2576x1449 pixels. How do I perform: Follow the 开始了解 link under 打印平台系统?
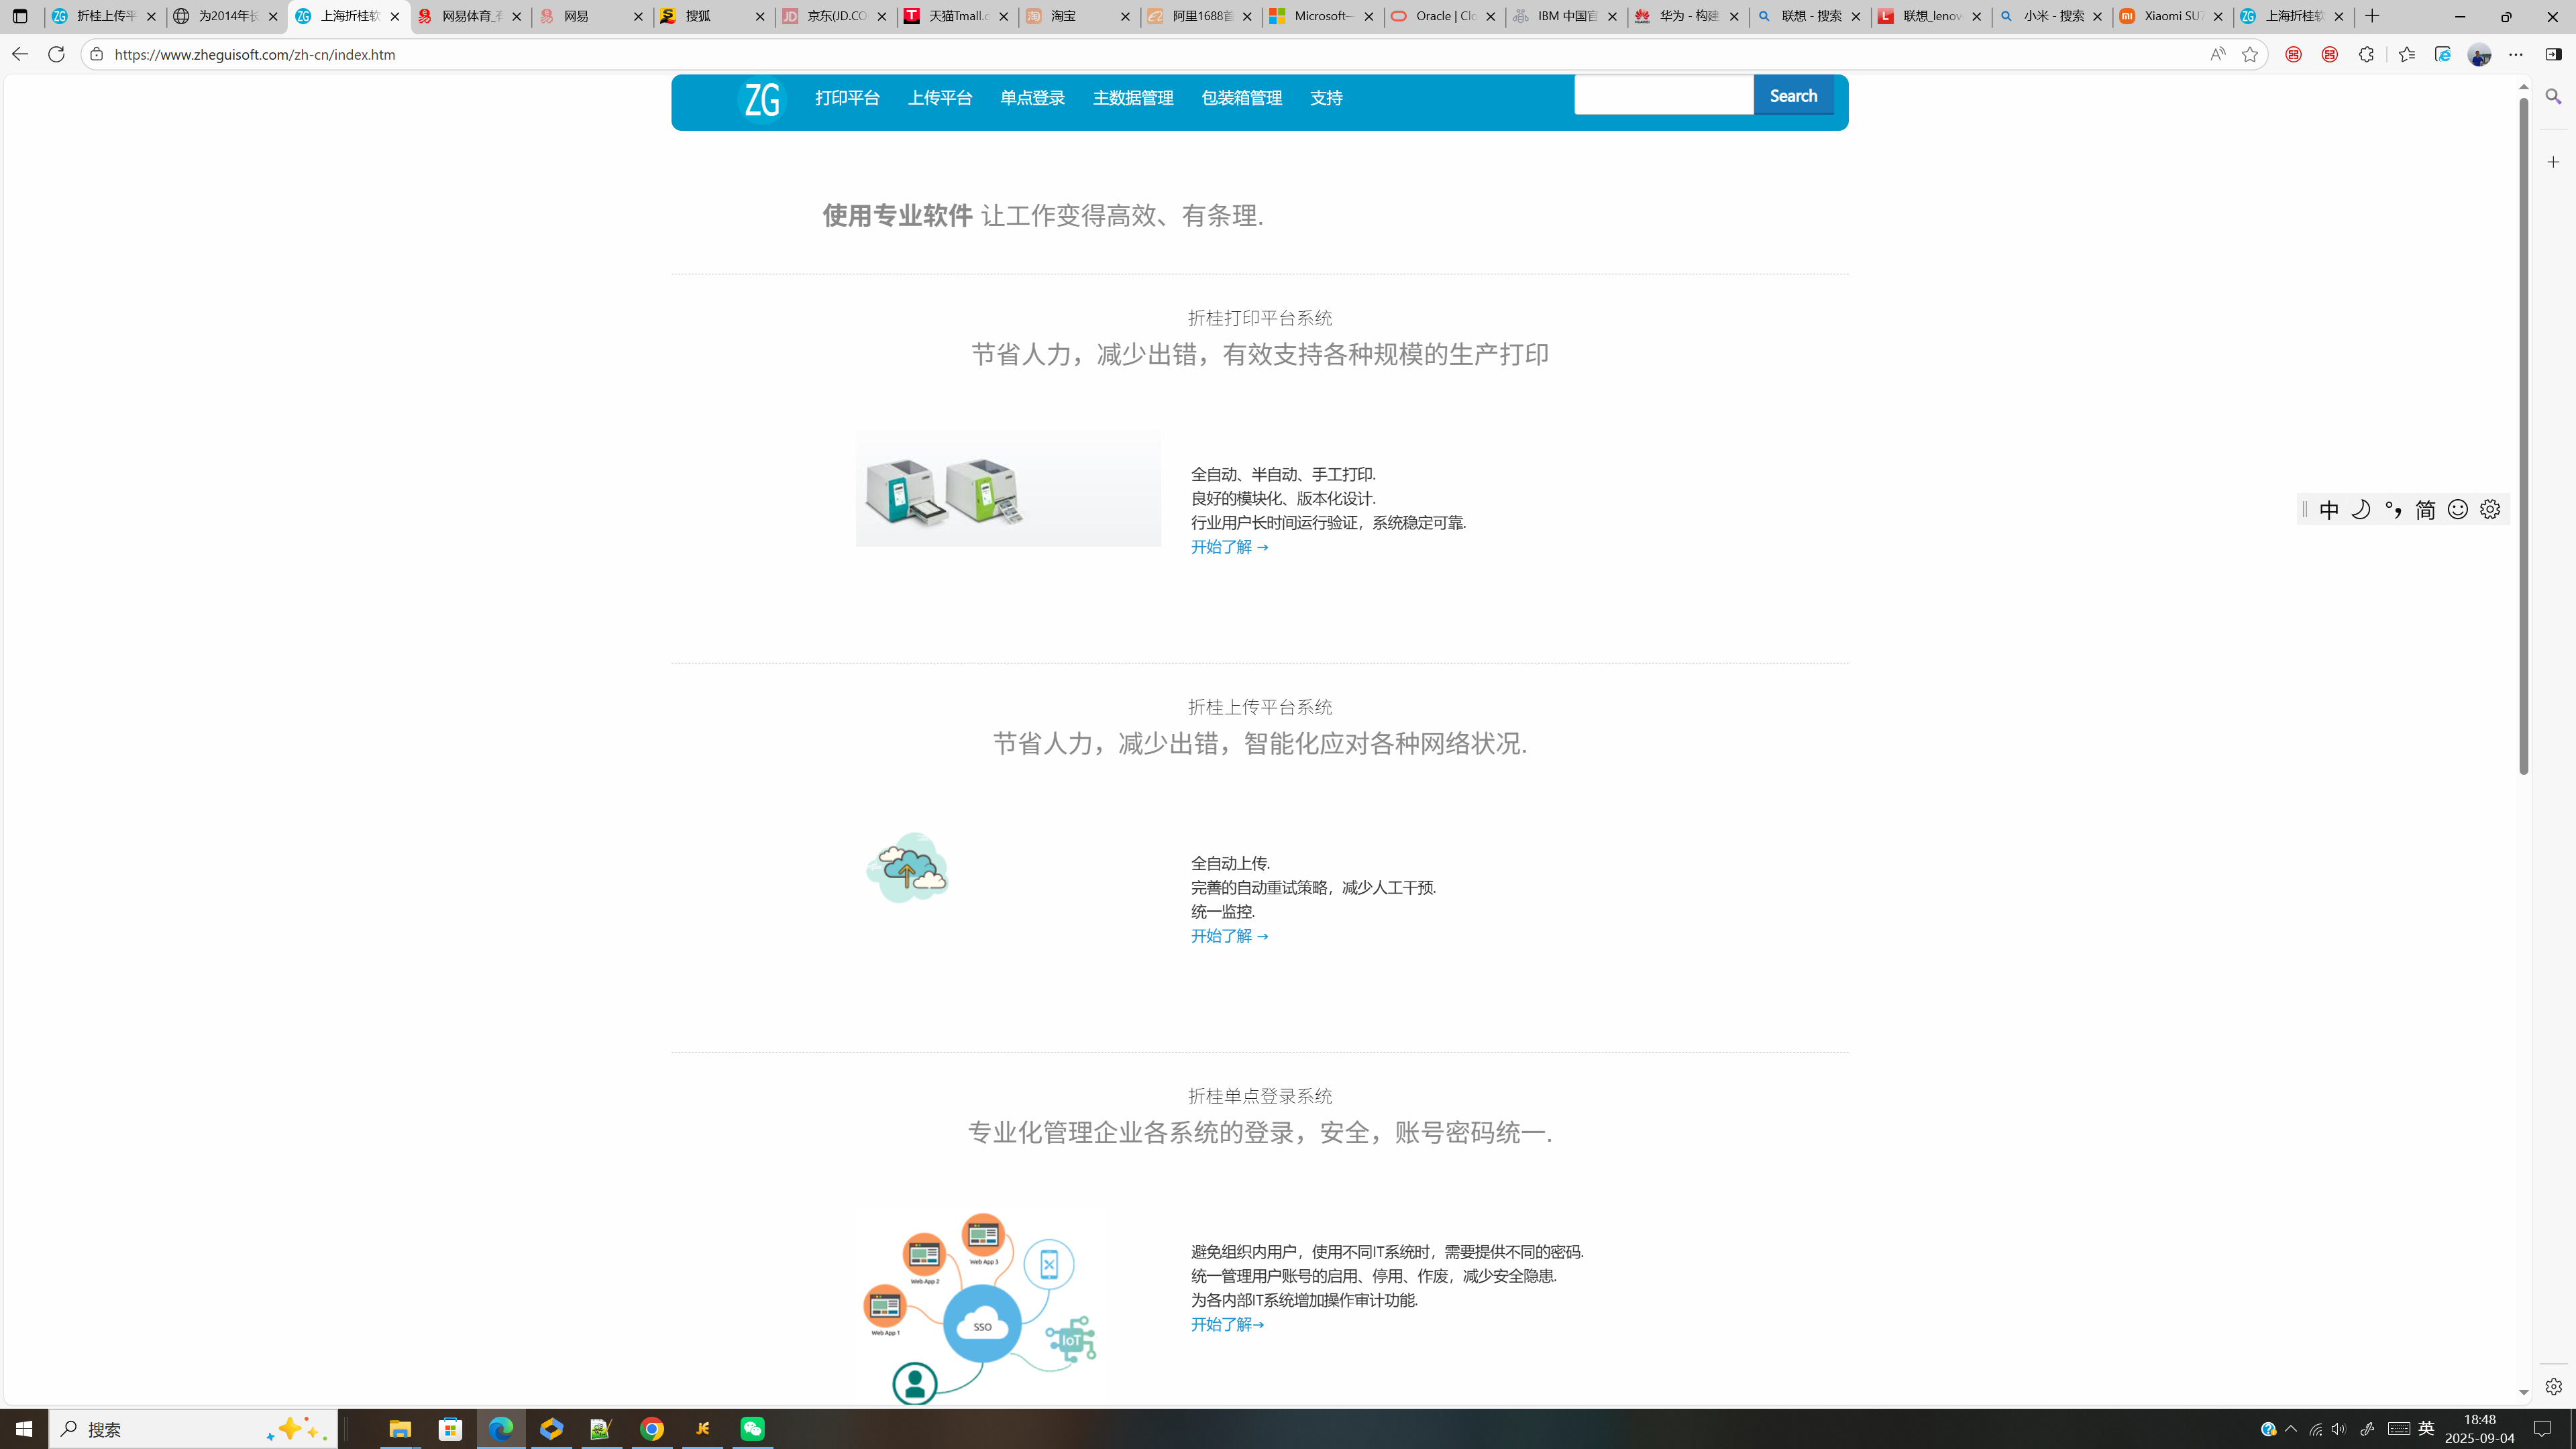(x=1229, y=547)
